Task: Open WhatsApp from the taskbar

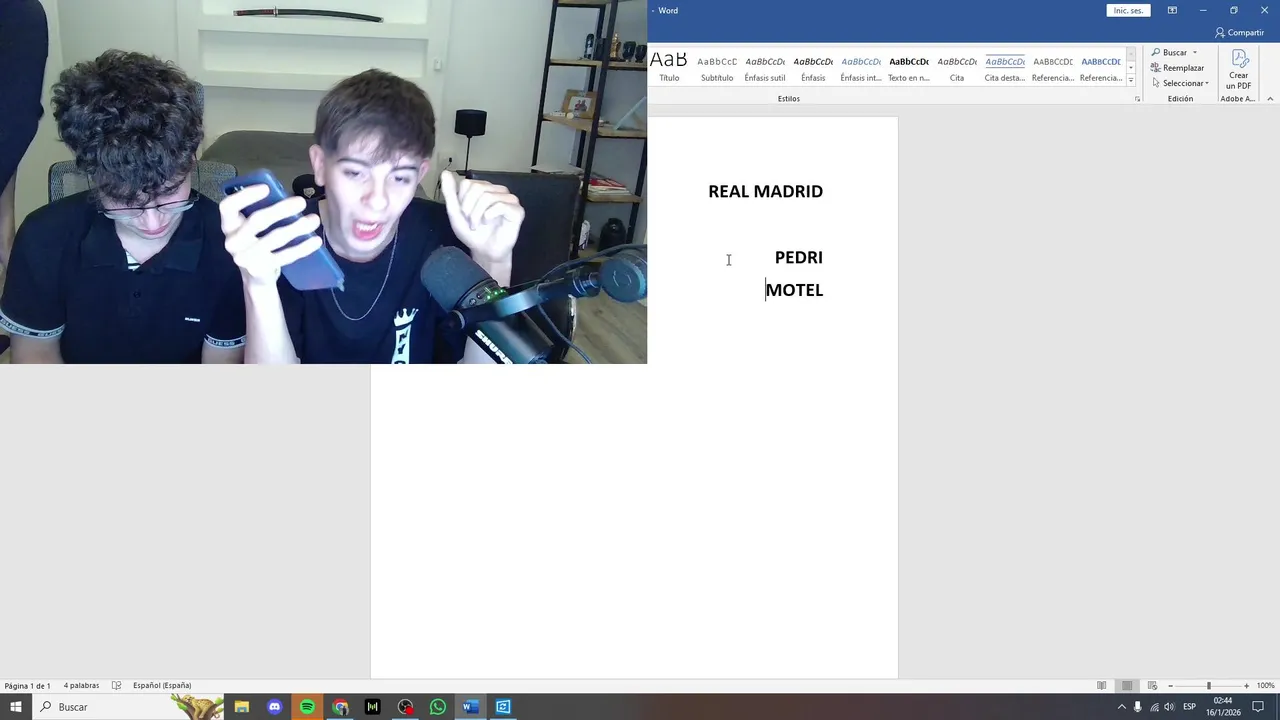Action: [x=438, y=707]
